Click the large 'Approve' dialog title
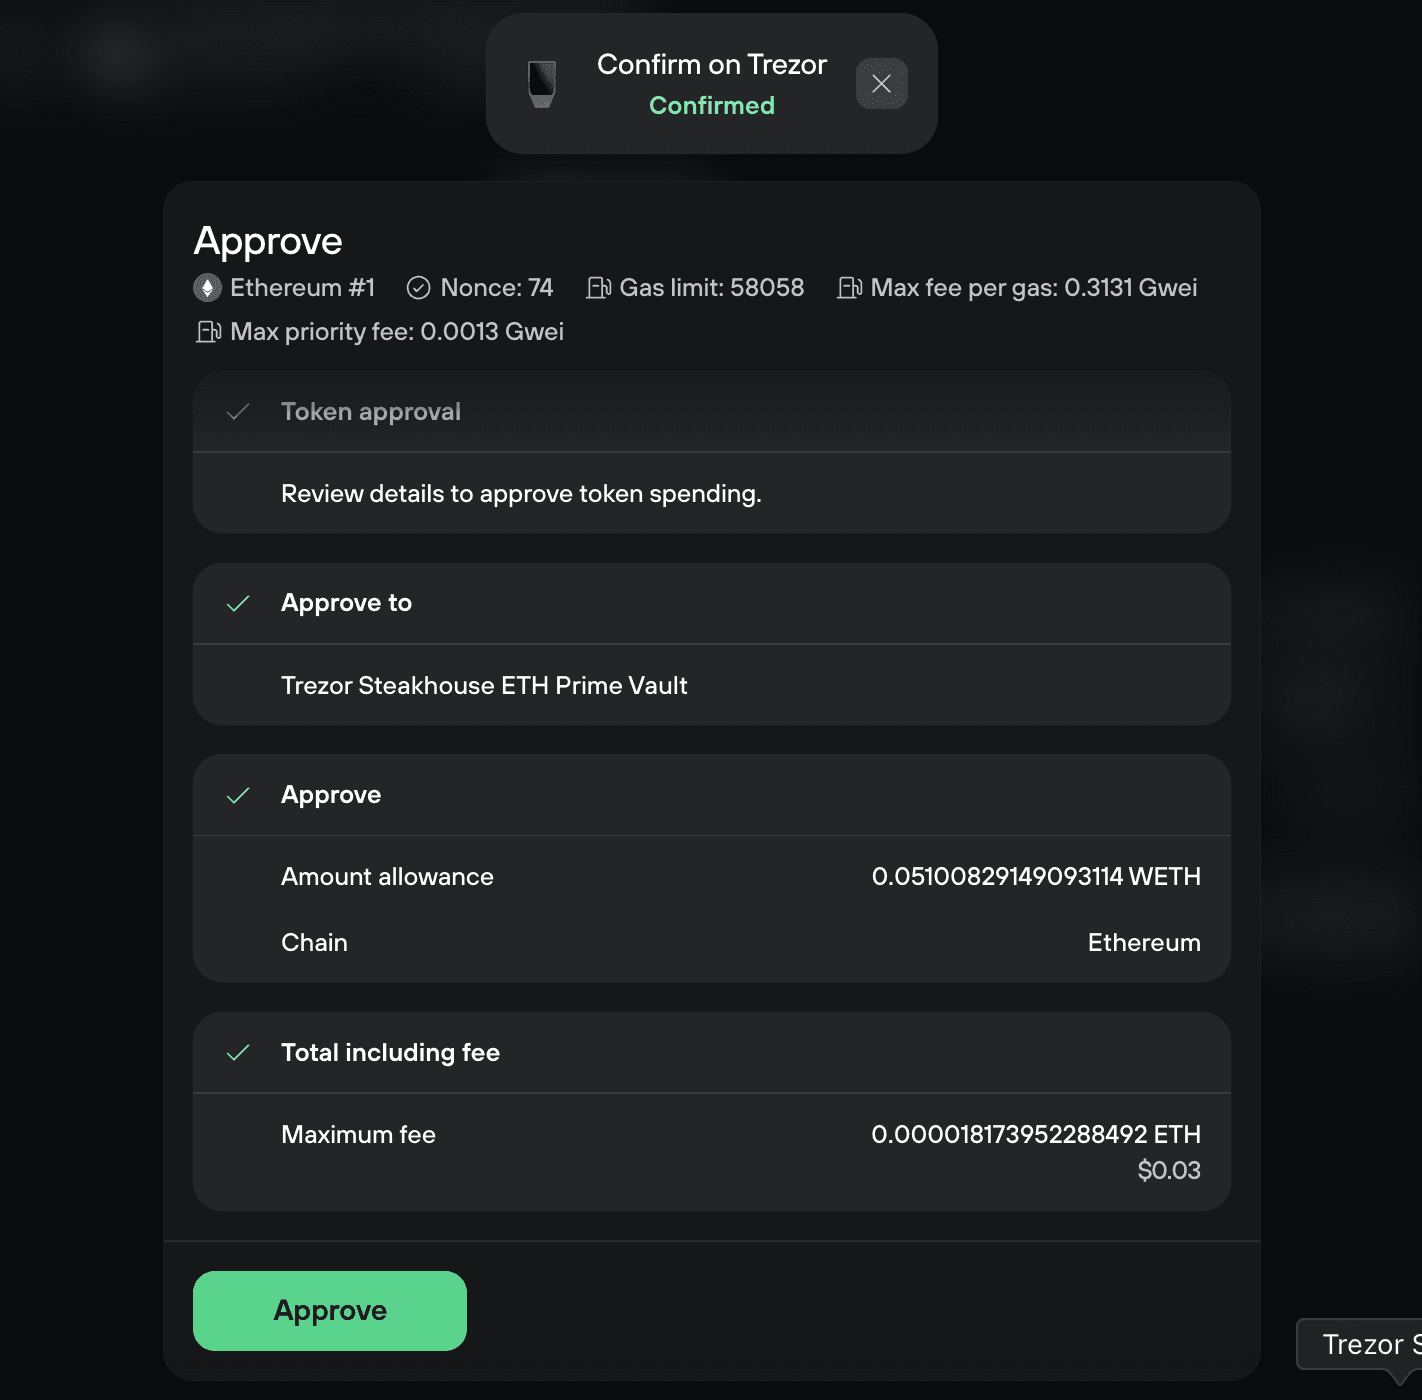1422x1400 pixels. 268,242
